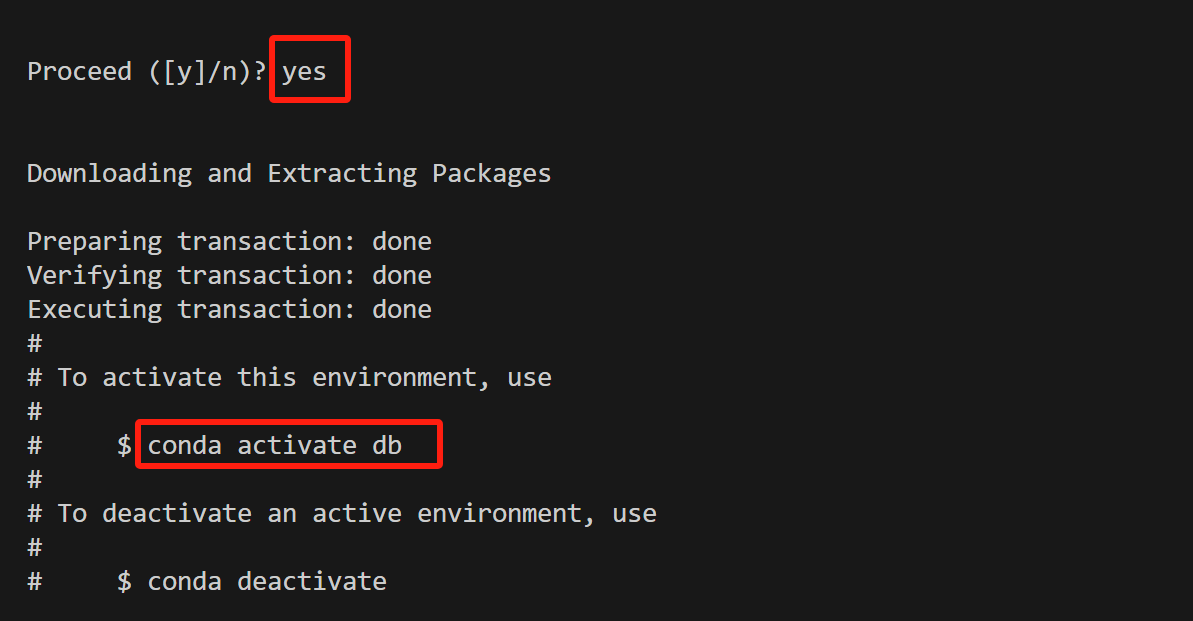This screenshot has width=1193, height=621.
Task: Click the word 'done' after Preparing transaction
Action: pos(402,242)
